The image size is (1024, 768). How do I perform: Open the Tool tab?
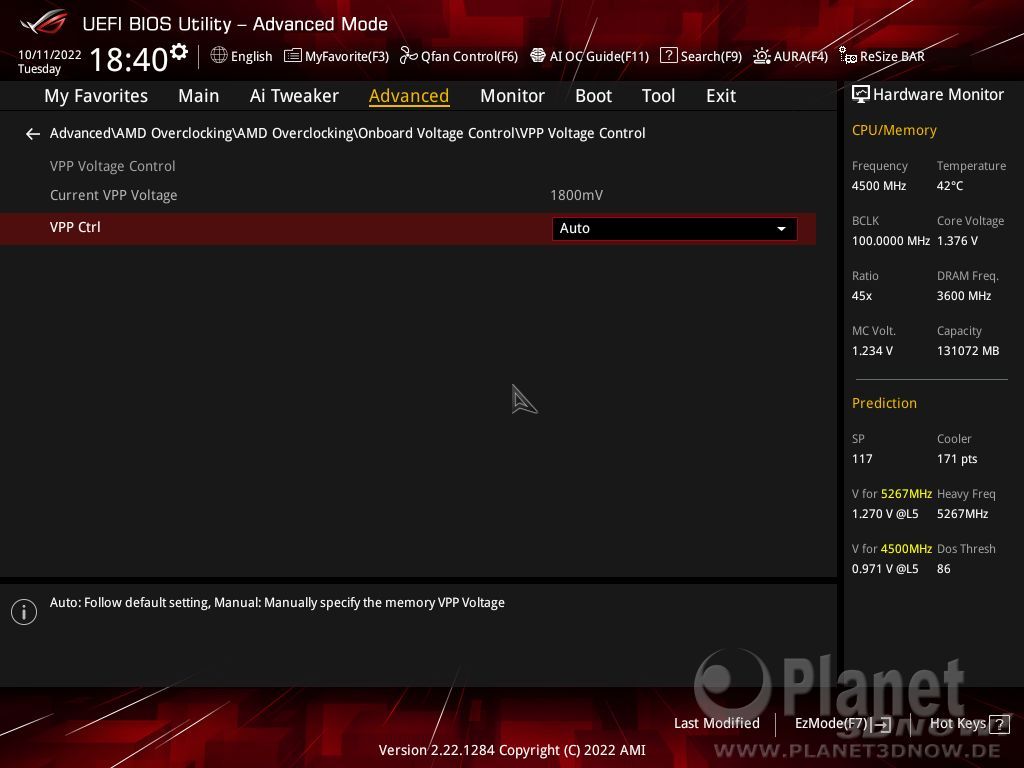658,96
